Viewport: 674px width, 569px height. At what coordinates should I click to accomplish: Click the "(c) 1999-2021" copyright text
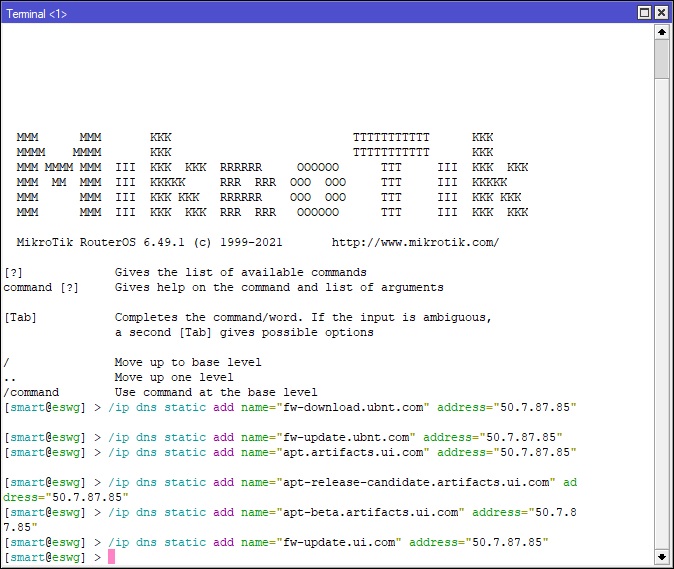[x=238, y=242]
